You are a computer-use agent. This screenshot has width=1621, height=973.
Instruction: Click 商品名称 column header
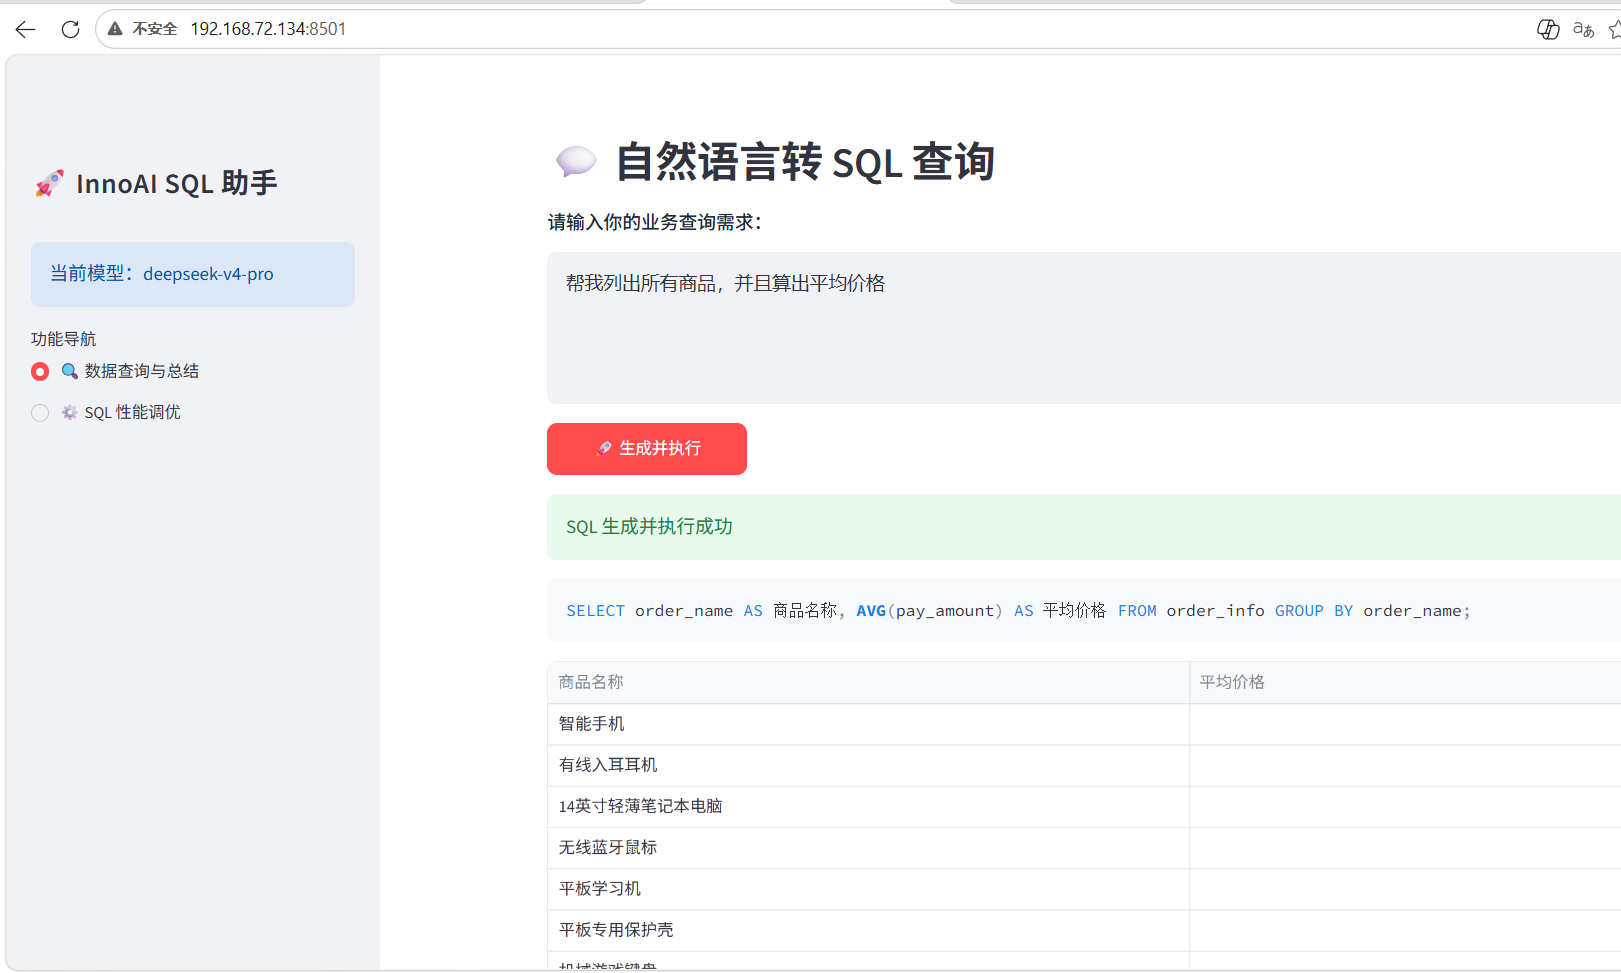(868, 682)
